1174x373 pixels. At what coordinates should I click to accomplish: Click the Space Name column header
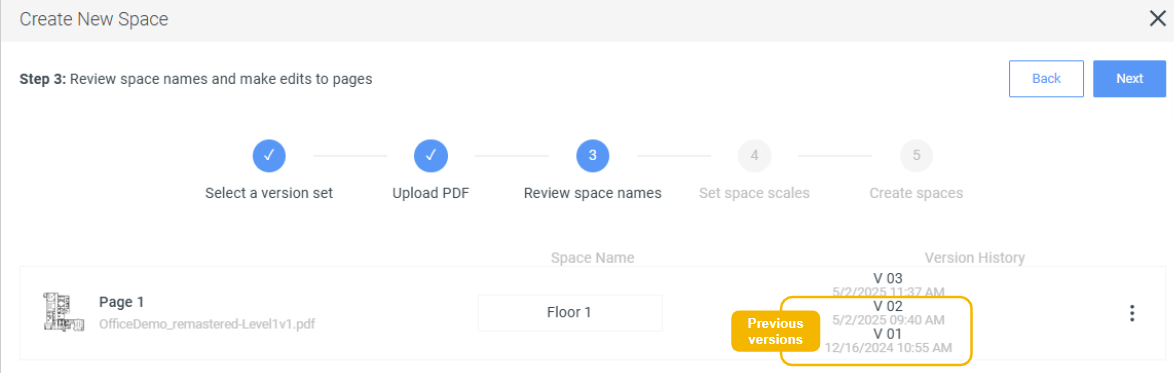(x=592, y=258)
